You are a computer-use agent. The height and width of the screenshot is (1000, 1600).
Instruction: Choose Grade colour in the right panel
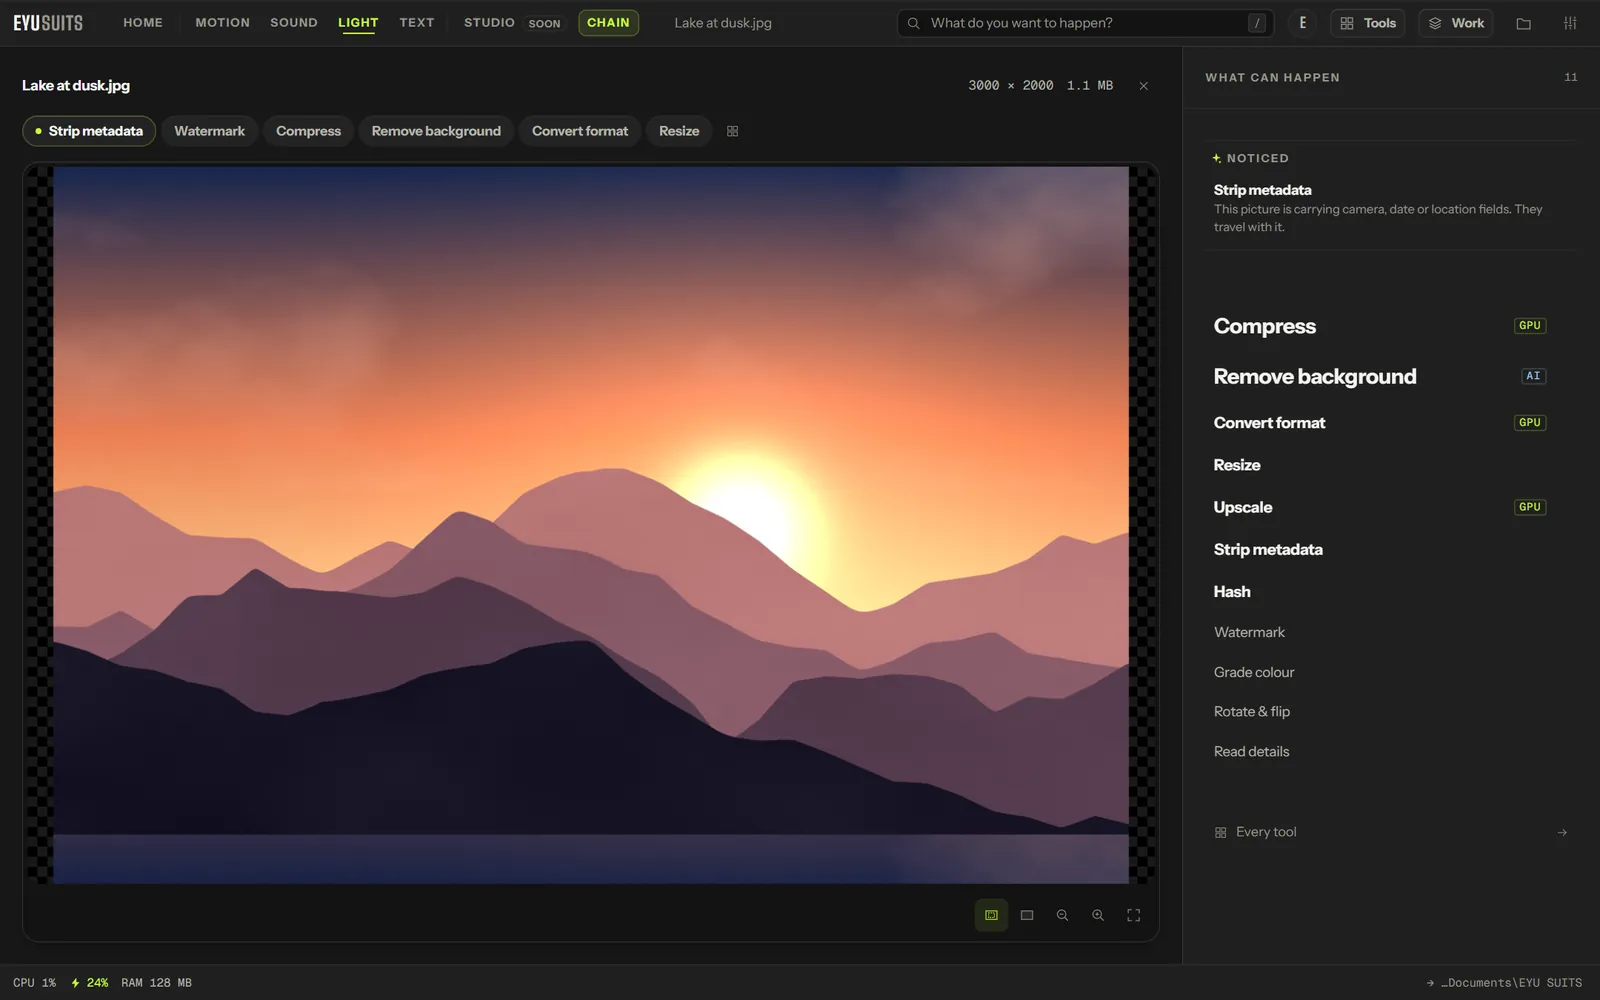click(1380, 672)
